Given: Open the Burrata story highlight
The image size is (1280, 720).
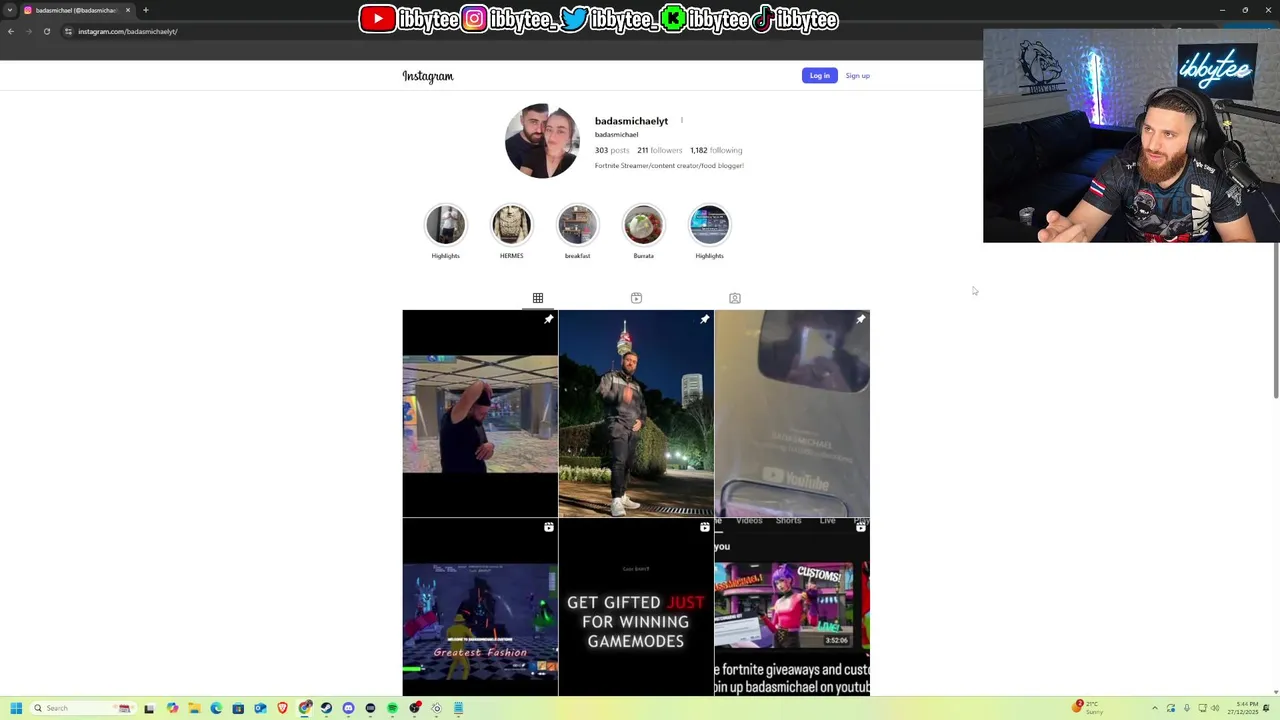Looking at the screenshot, I should [644, 225].
